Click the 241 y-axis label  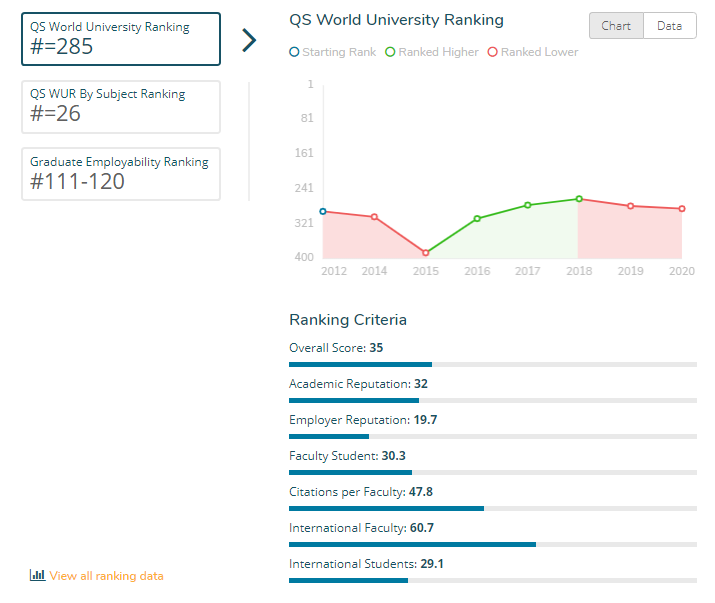pyautogui.click(x=304, y=188)
